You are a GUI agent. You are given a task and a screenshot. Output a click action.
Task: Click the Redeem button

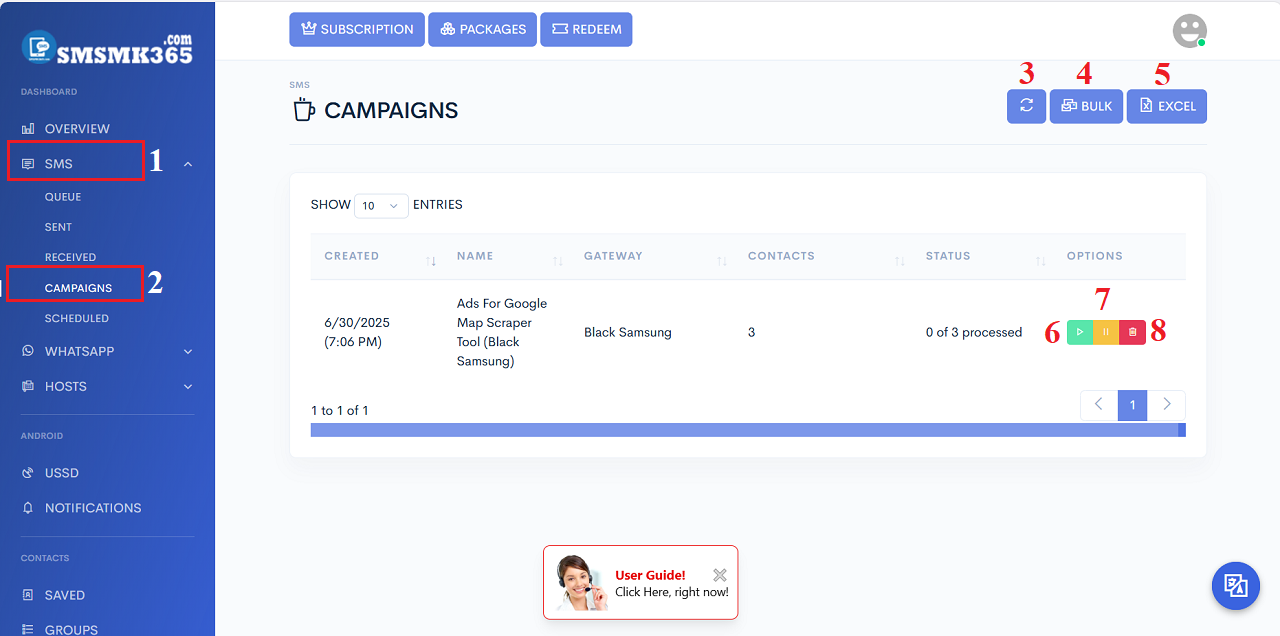[x=586, y=29]
